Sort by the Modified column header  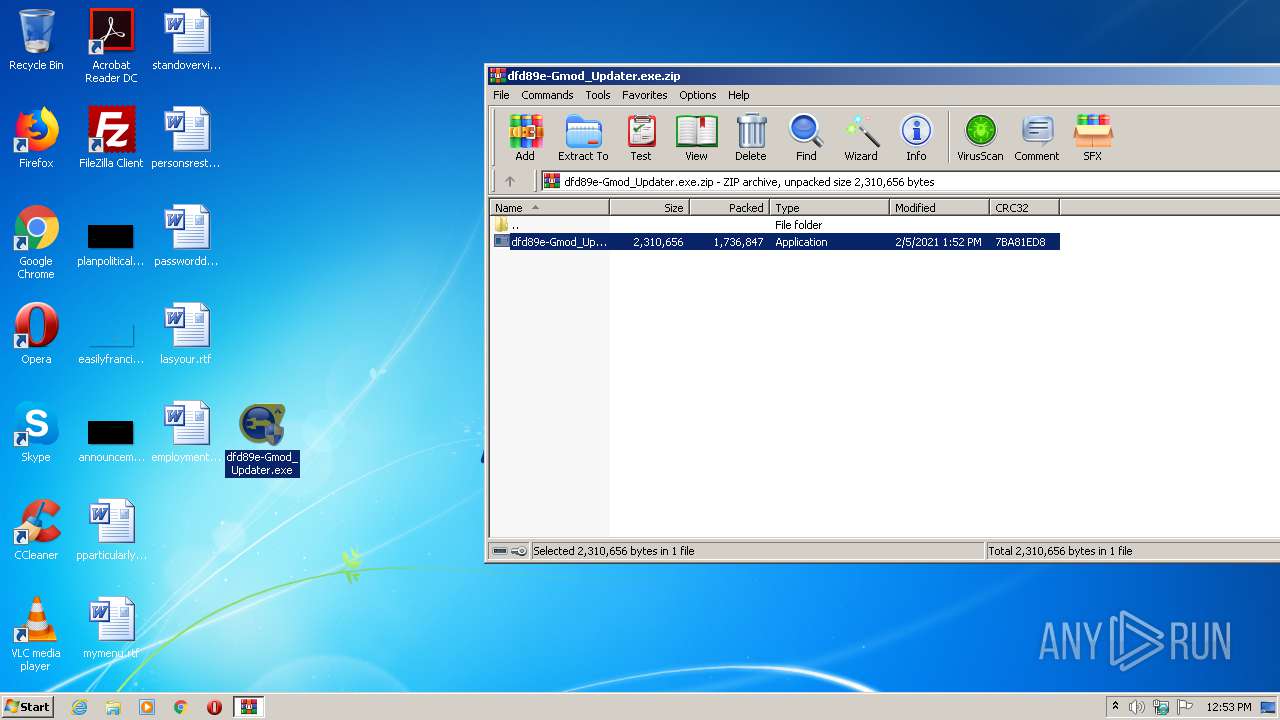tap(940, 208)
